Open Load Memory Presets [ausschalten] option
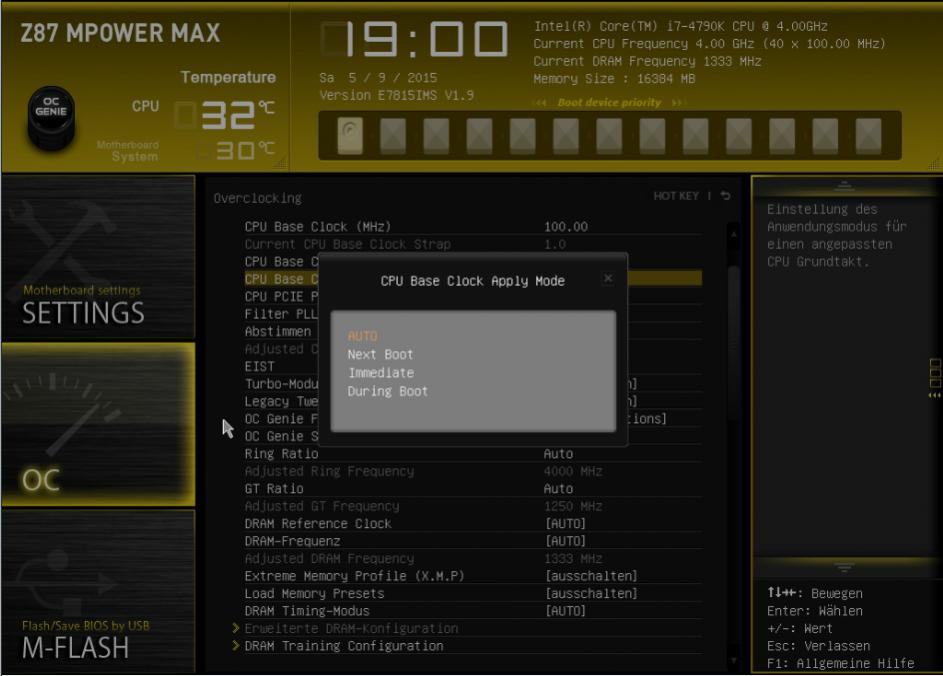The width and height of the screenshot is (943, 676). click(591, 594)
